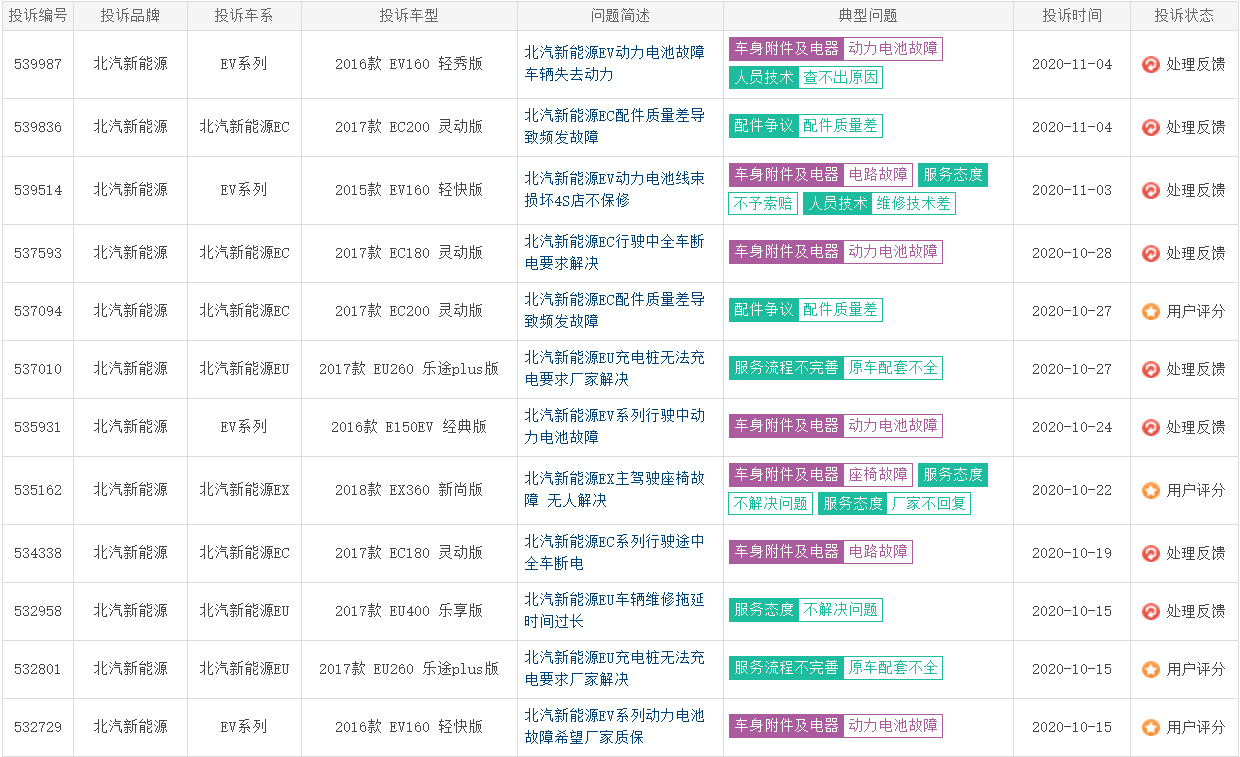Viewport: 1240px width, 757px height.
Task: Click 原车配套不全 tag in row 537010
Action: 893,367
